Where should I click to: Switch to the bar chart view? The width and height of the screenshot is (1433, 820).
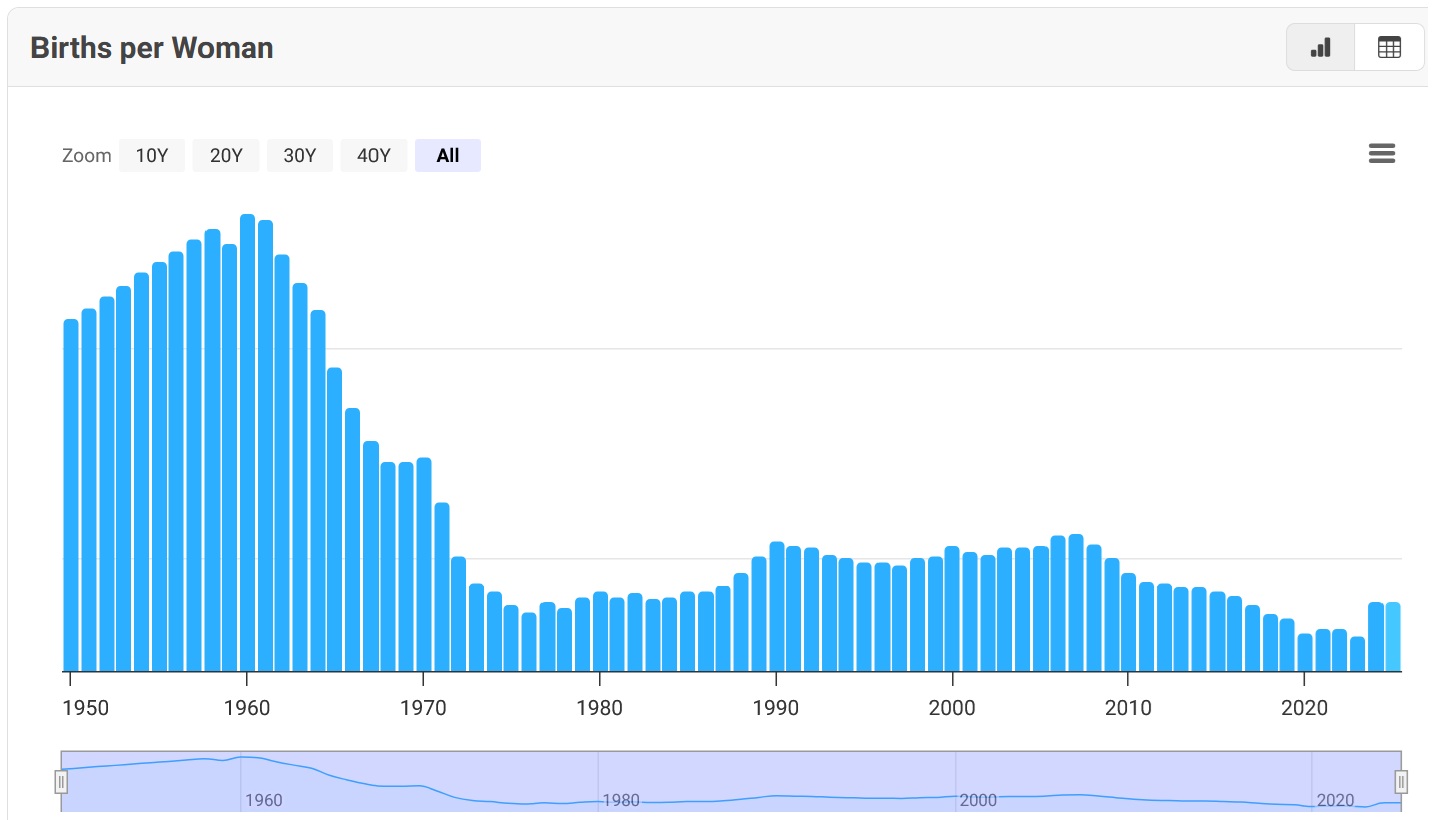coord(1321,47)
